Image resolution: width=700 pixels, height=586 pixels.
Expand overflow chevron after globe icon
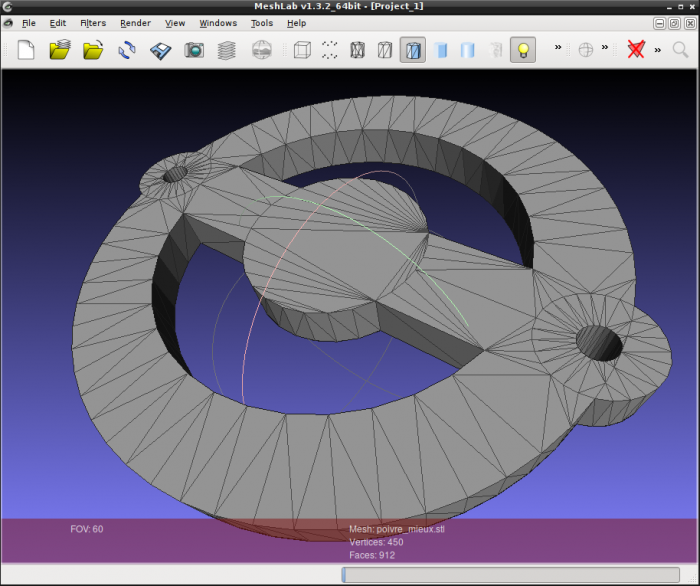coord(605,49)
